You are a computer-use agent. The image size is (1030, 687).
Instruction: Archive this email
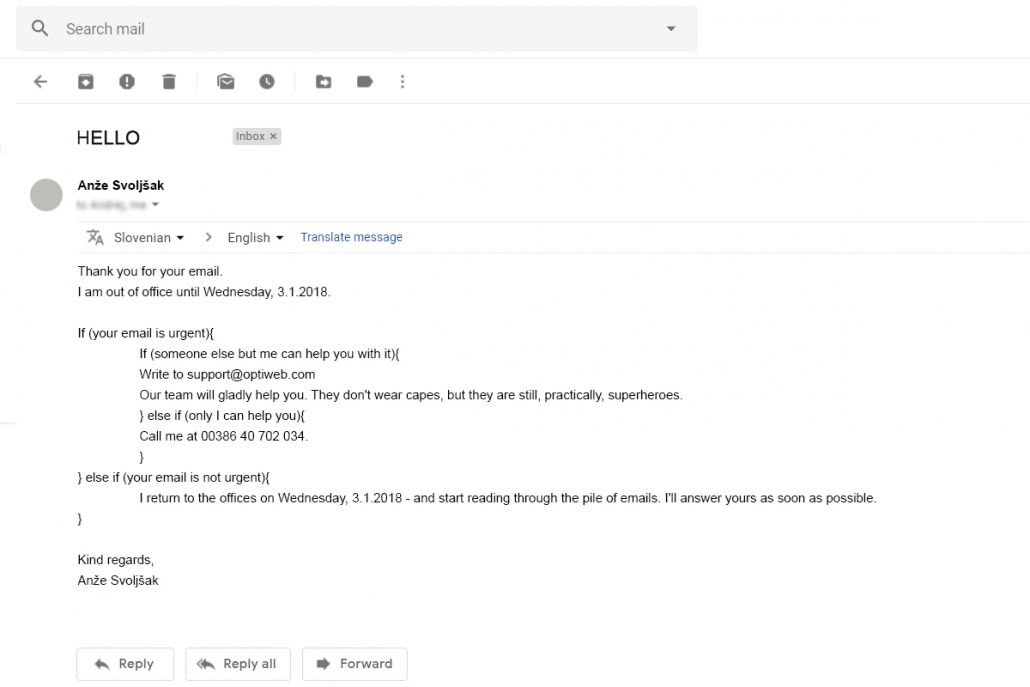point(86,82)
